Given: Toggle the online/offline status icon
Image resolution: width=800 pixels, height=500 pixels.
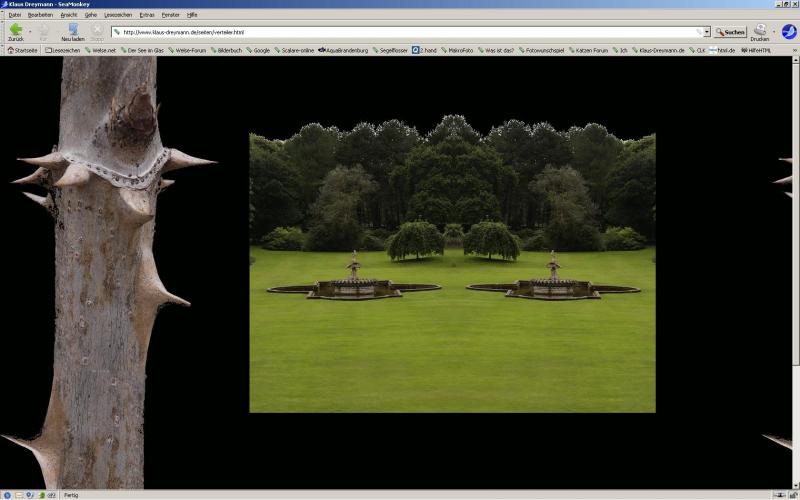Looking at the screenshot, I should tap(779, 495).
